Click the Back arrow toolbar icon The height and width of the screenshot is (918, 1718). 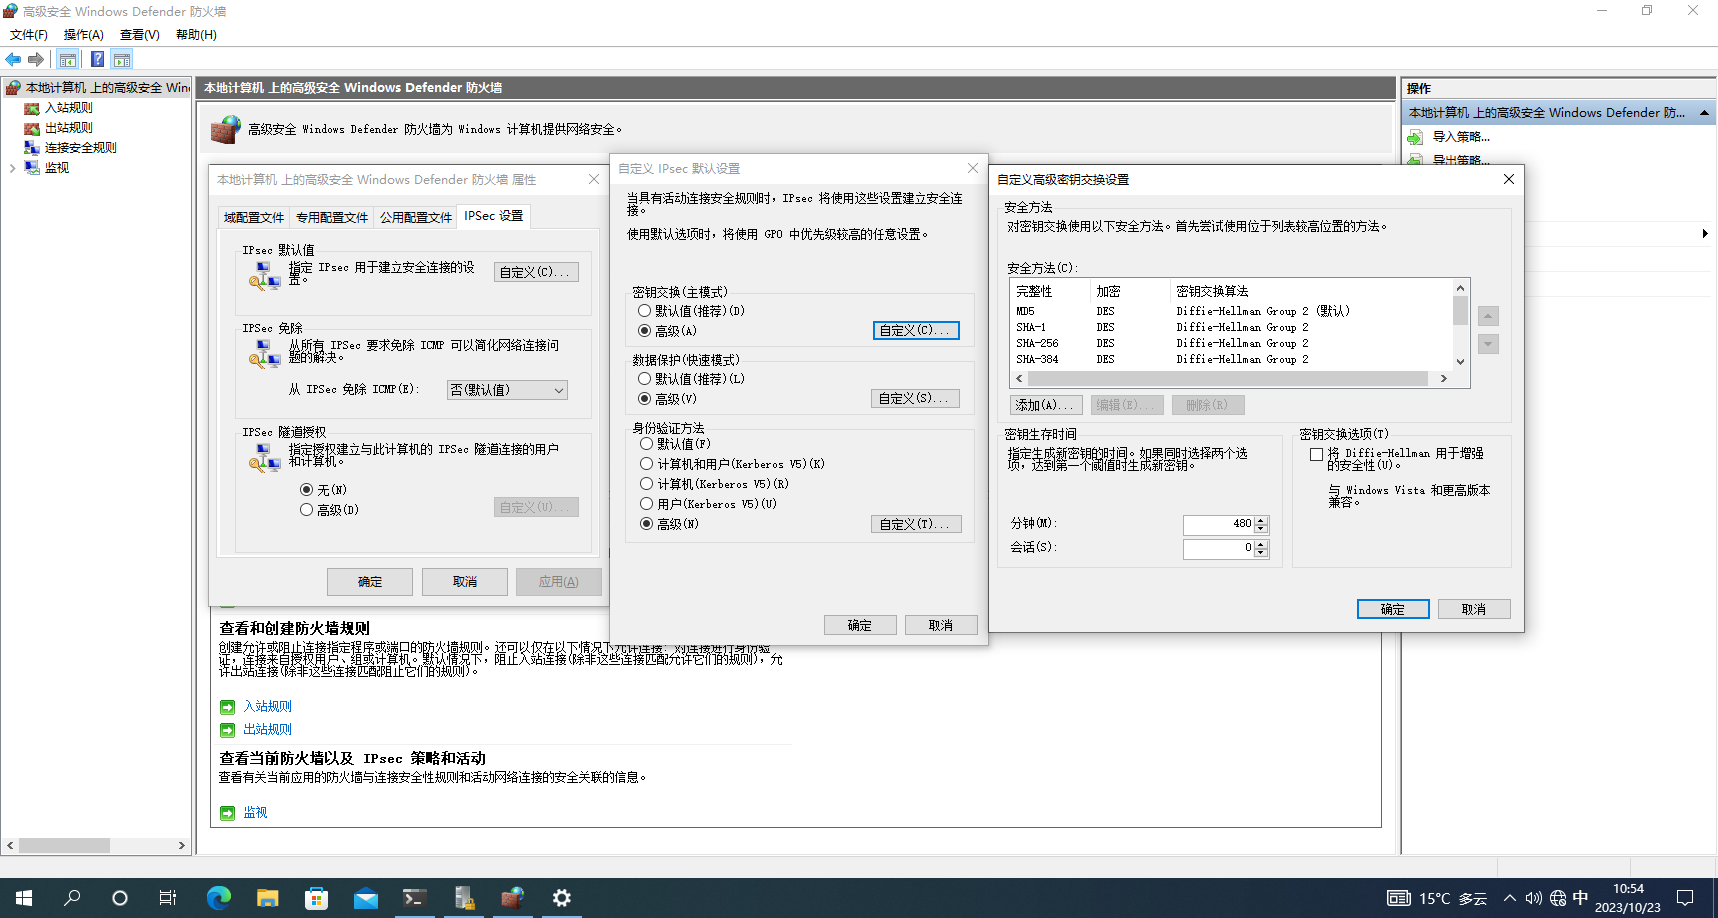pos(13,60)
